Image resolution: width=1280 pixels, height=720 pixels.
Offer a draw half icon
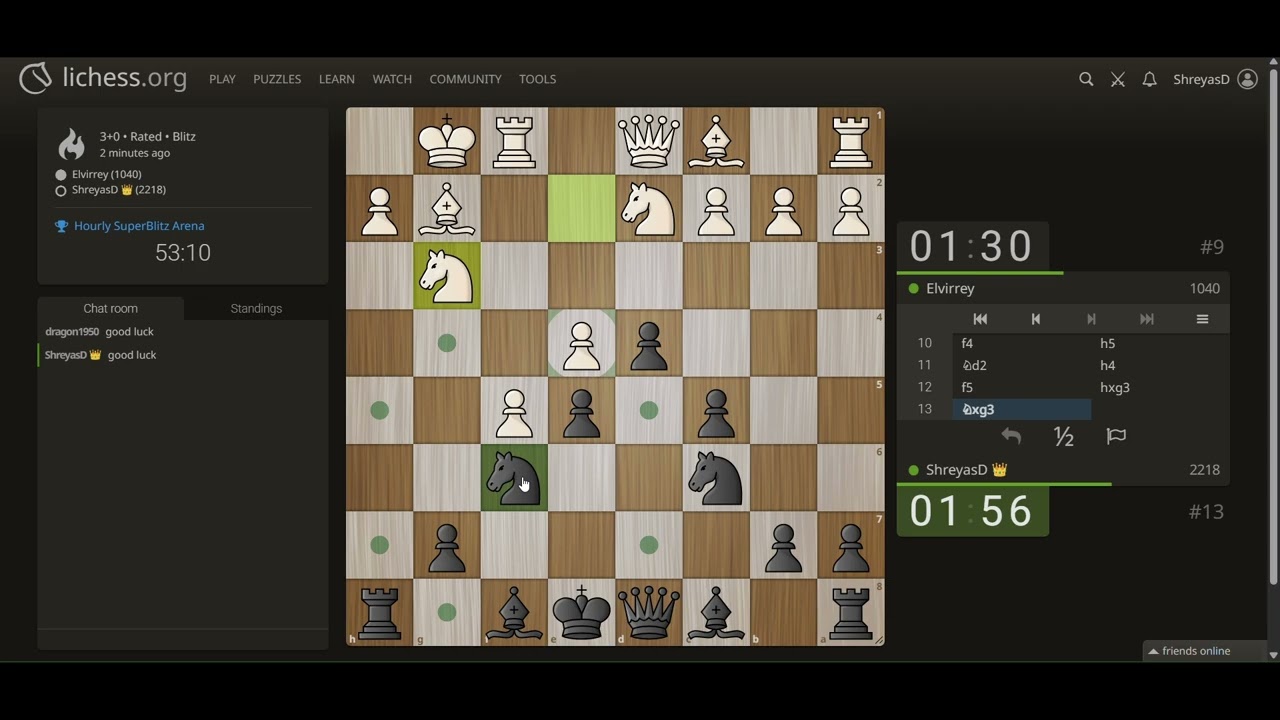(1064, 437)
